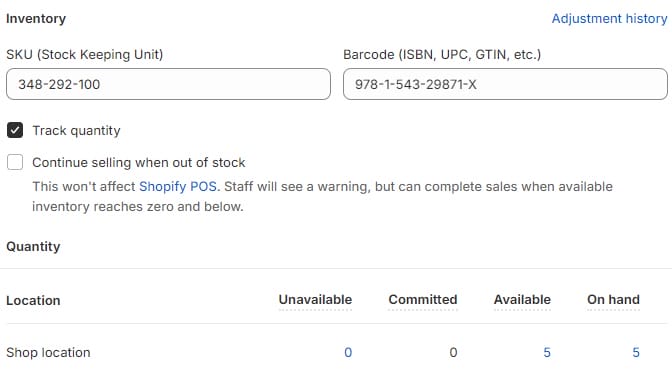
Task: Click the Committed column header
Action: pyautogui.click(x=423, y=300)
